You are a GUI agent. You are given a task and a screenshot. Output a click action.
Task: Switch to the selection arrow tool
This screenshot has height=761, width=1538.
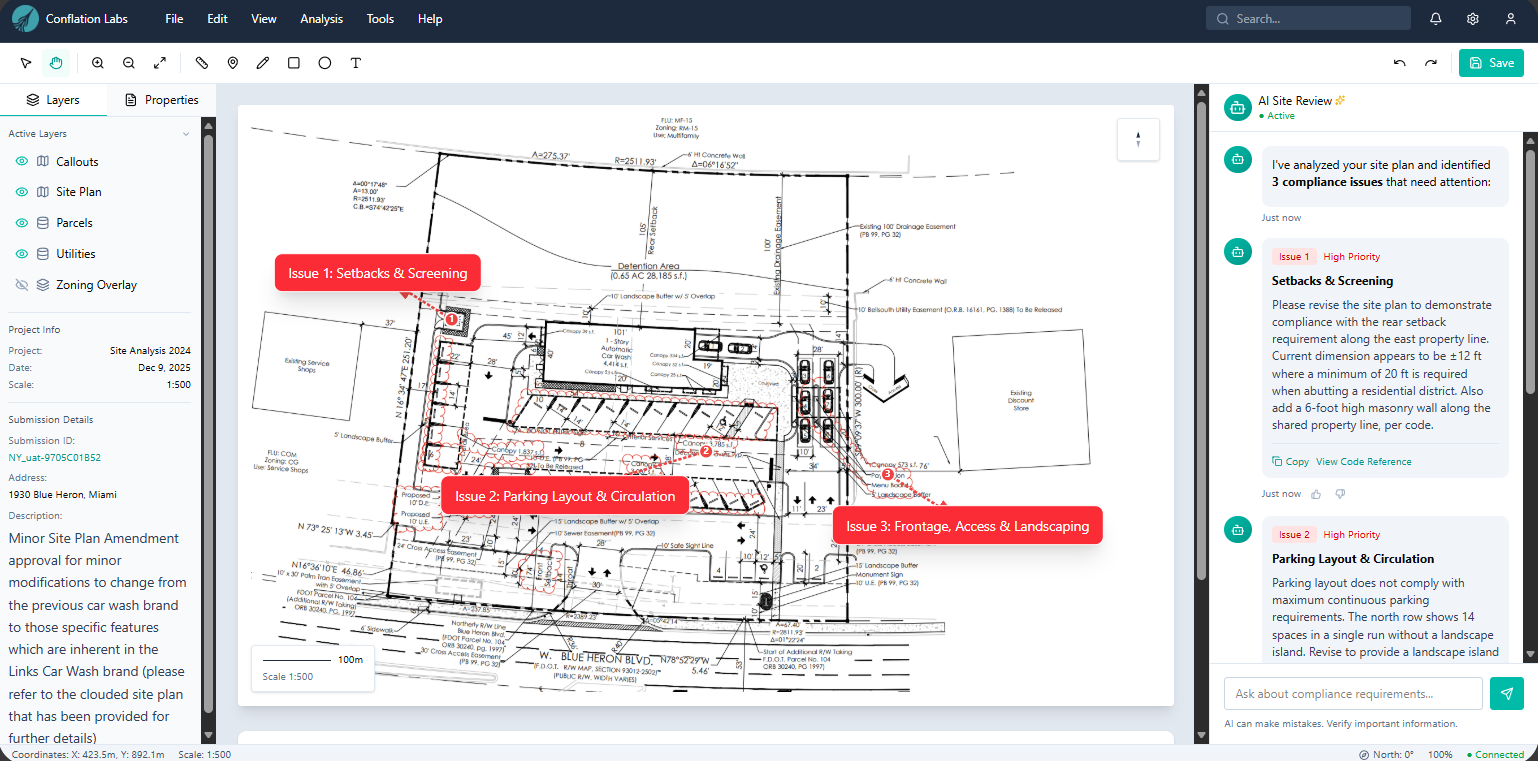click(25, 62)
